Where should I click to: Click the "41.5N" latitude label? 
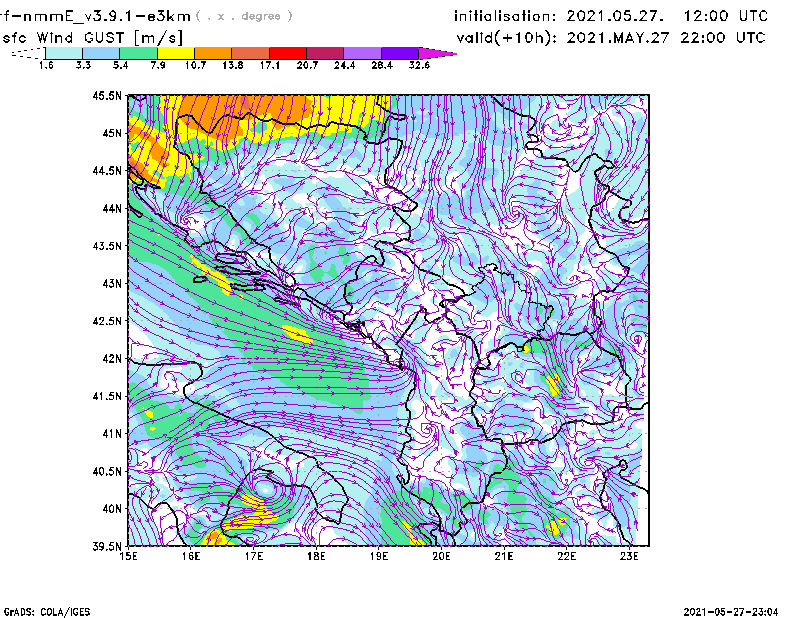coord(107,396)
